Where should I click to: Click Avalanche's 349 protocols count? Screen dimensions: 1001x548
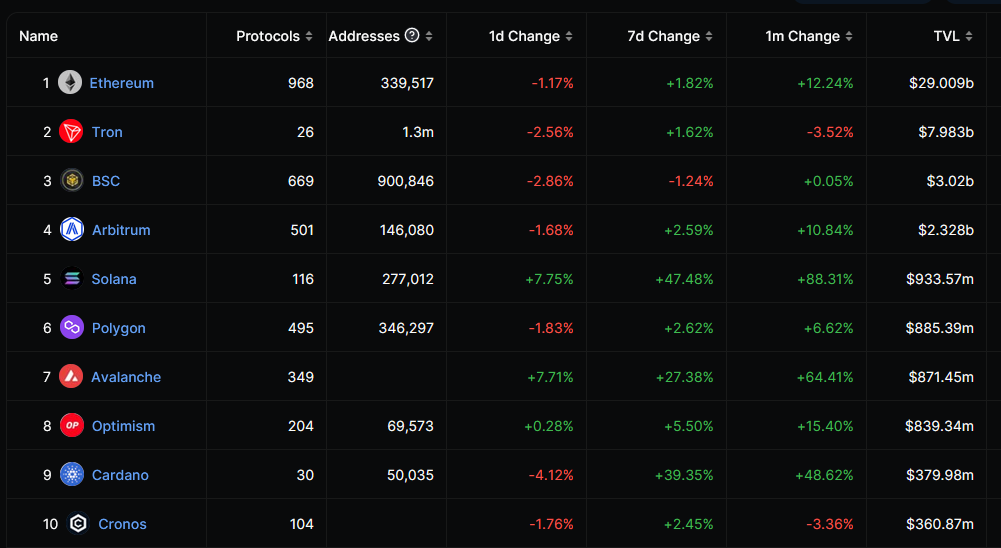[x=301, y=377]
